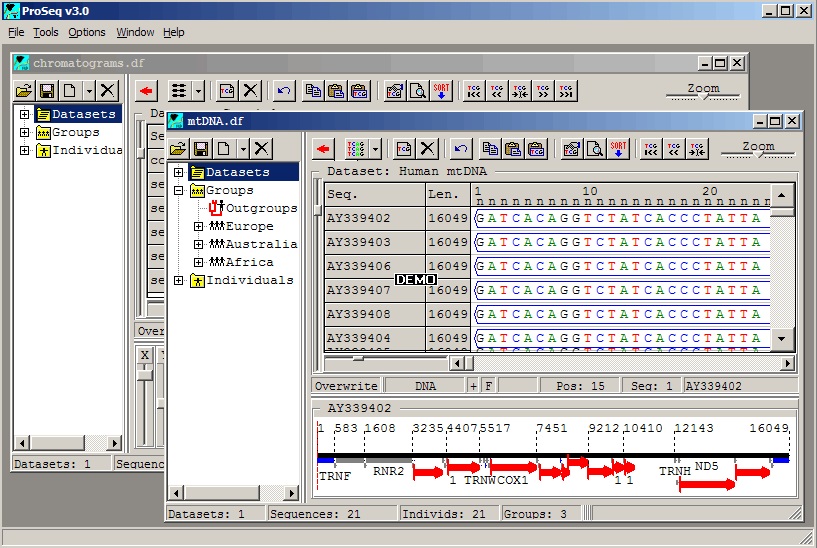
Task: Toggle the Overwrite mode indicator
Action: pyautogui.click(x=346, y=385)
